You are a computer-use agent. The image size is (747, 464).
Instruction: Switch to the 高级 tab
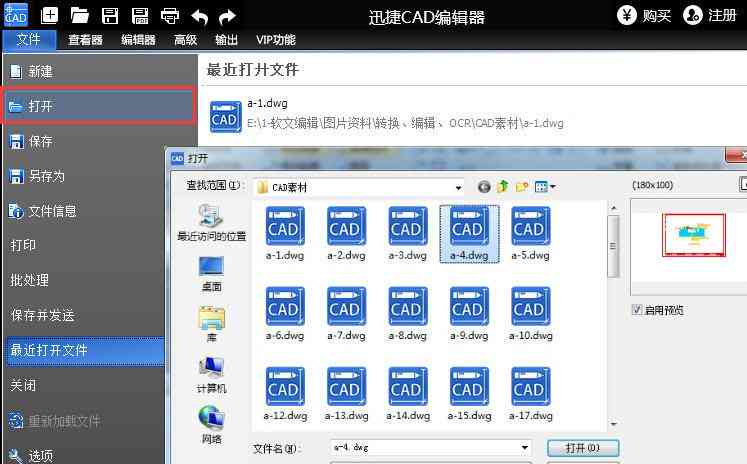coord(185,40)
